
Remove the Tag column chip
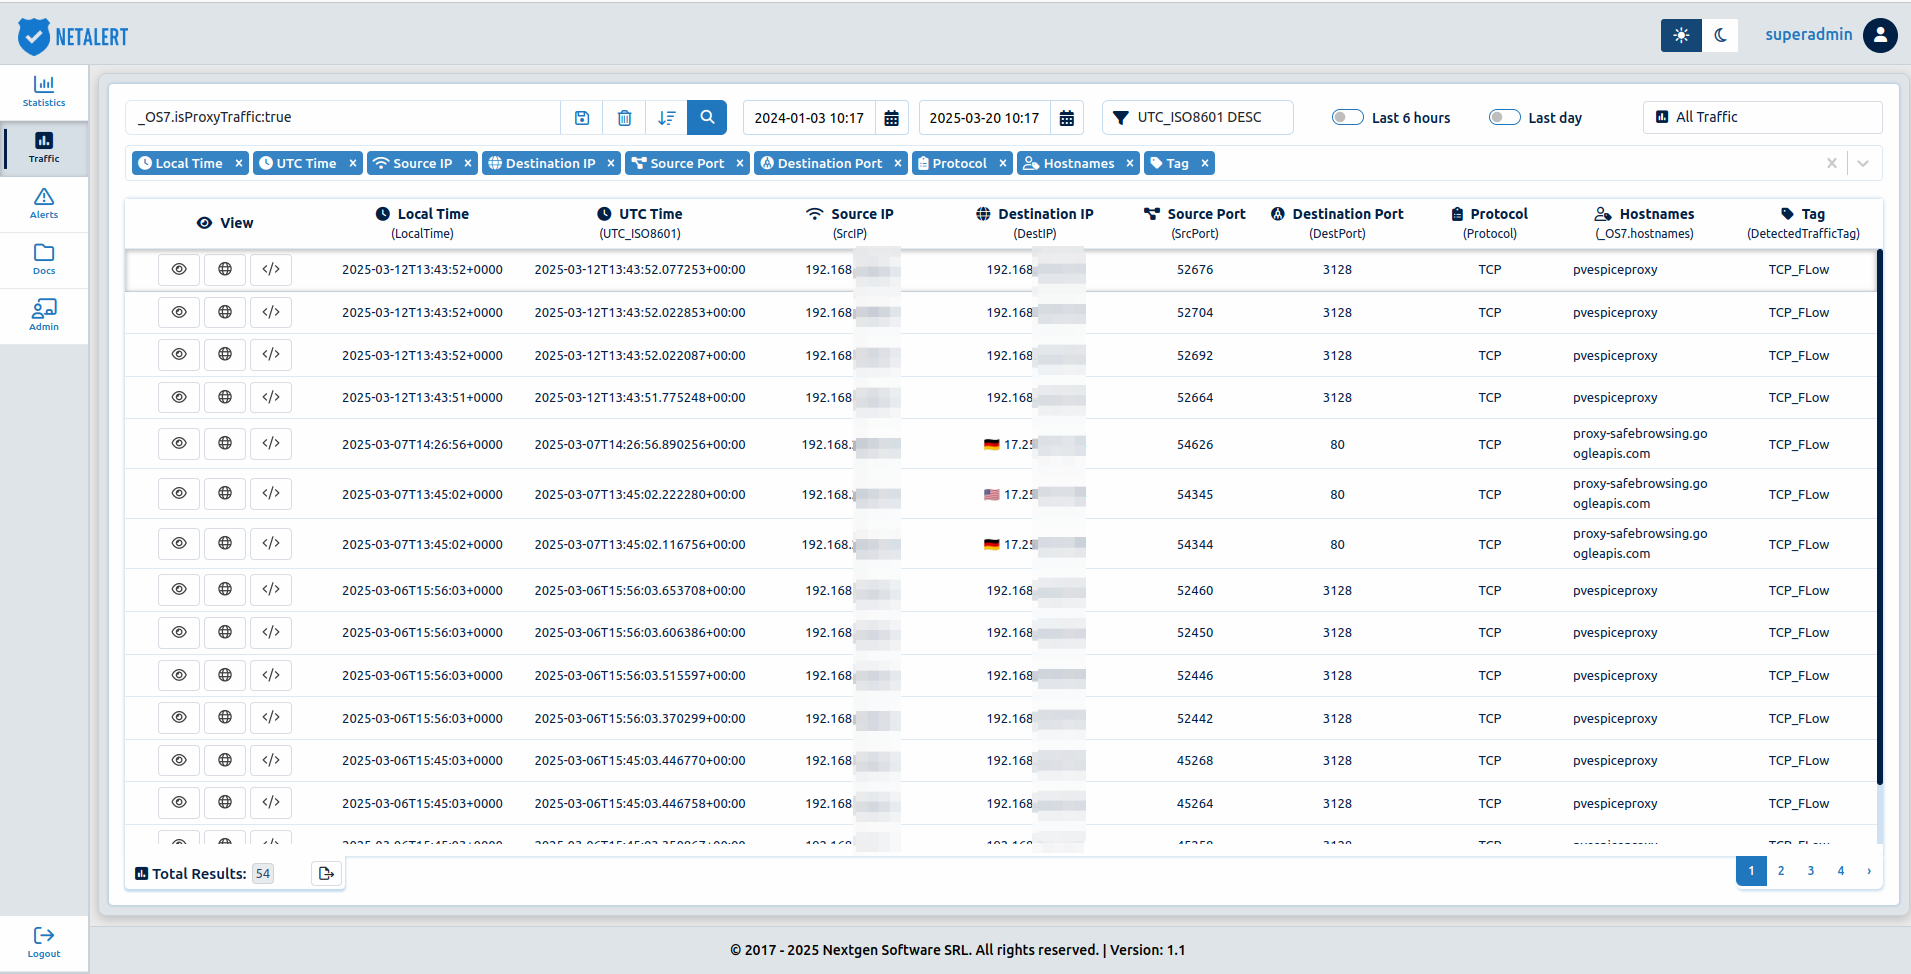coord(1205,163)
